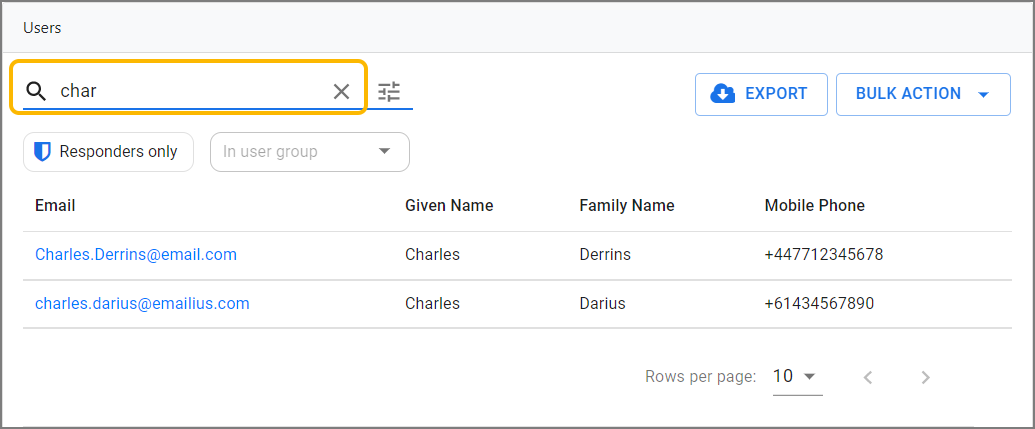Toggle the Responders only filter
This screenshot has width=1035, height=429.
point(108,152)
